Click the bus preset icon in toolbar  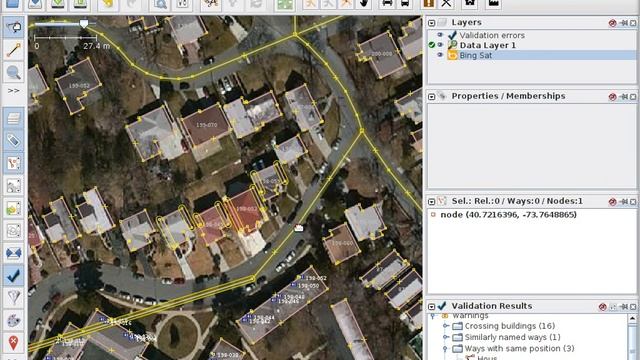click(405, 4)
